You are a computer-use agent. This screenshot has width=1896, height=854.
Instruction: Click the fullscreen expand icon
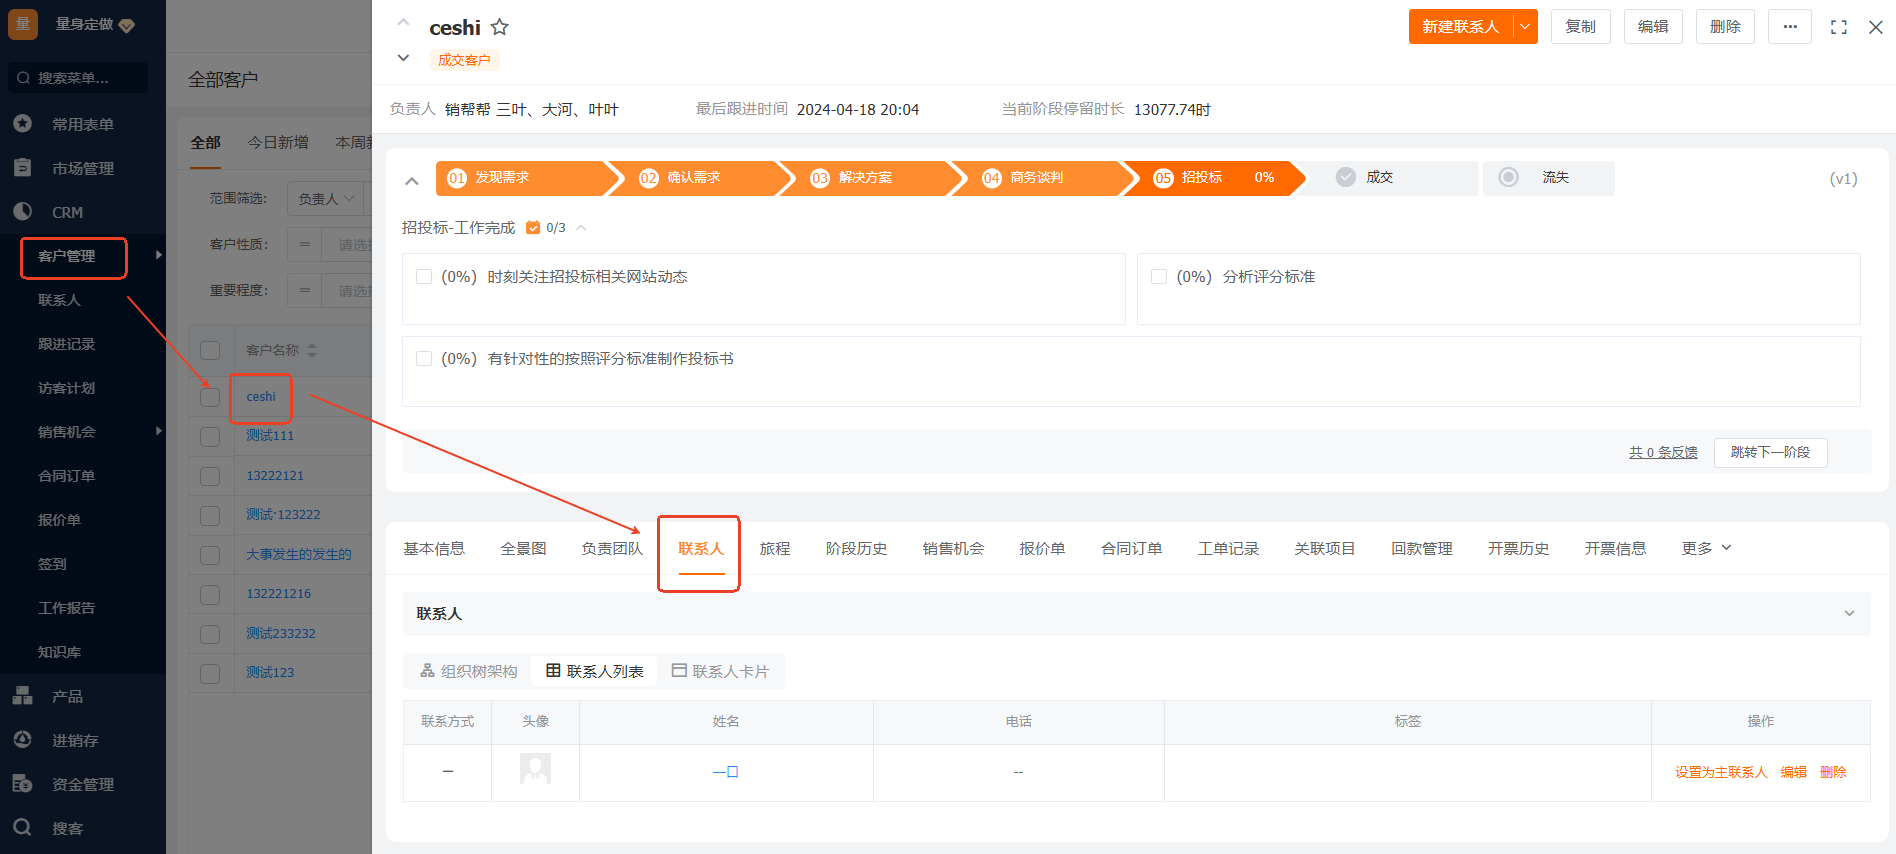pos(1838,27)
